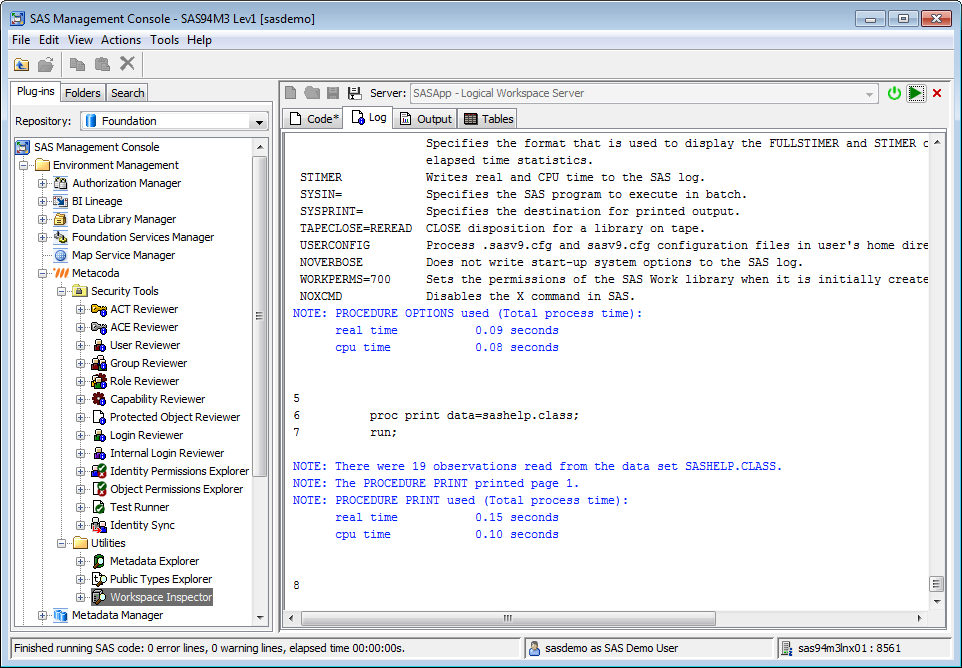This screenshot has height=668, width=962.
Task: Switch to the Code tab
Action: tap(314, 118)
